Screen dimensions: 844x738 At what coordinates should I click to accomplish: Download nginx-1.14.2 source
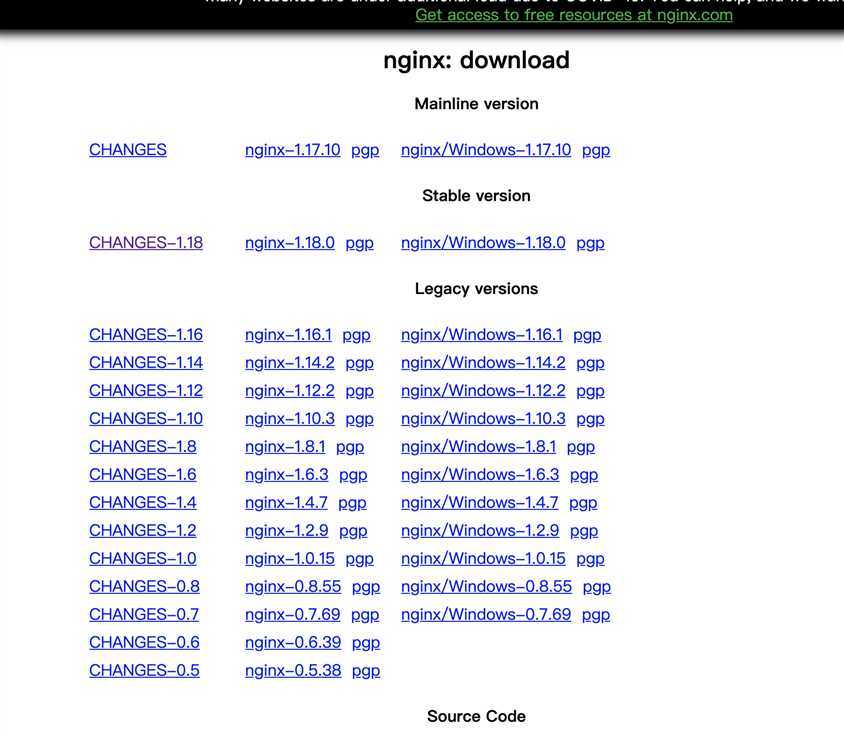pos(290,363)
